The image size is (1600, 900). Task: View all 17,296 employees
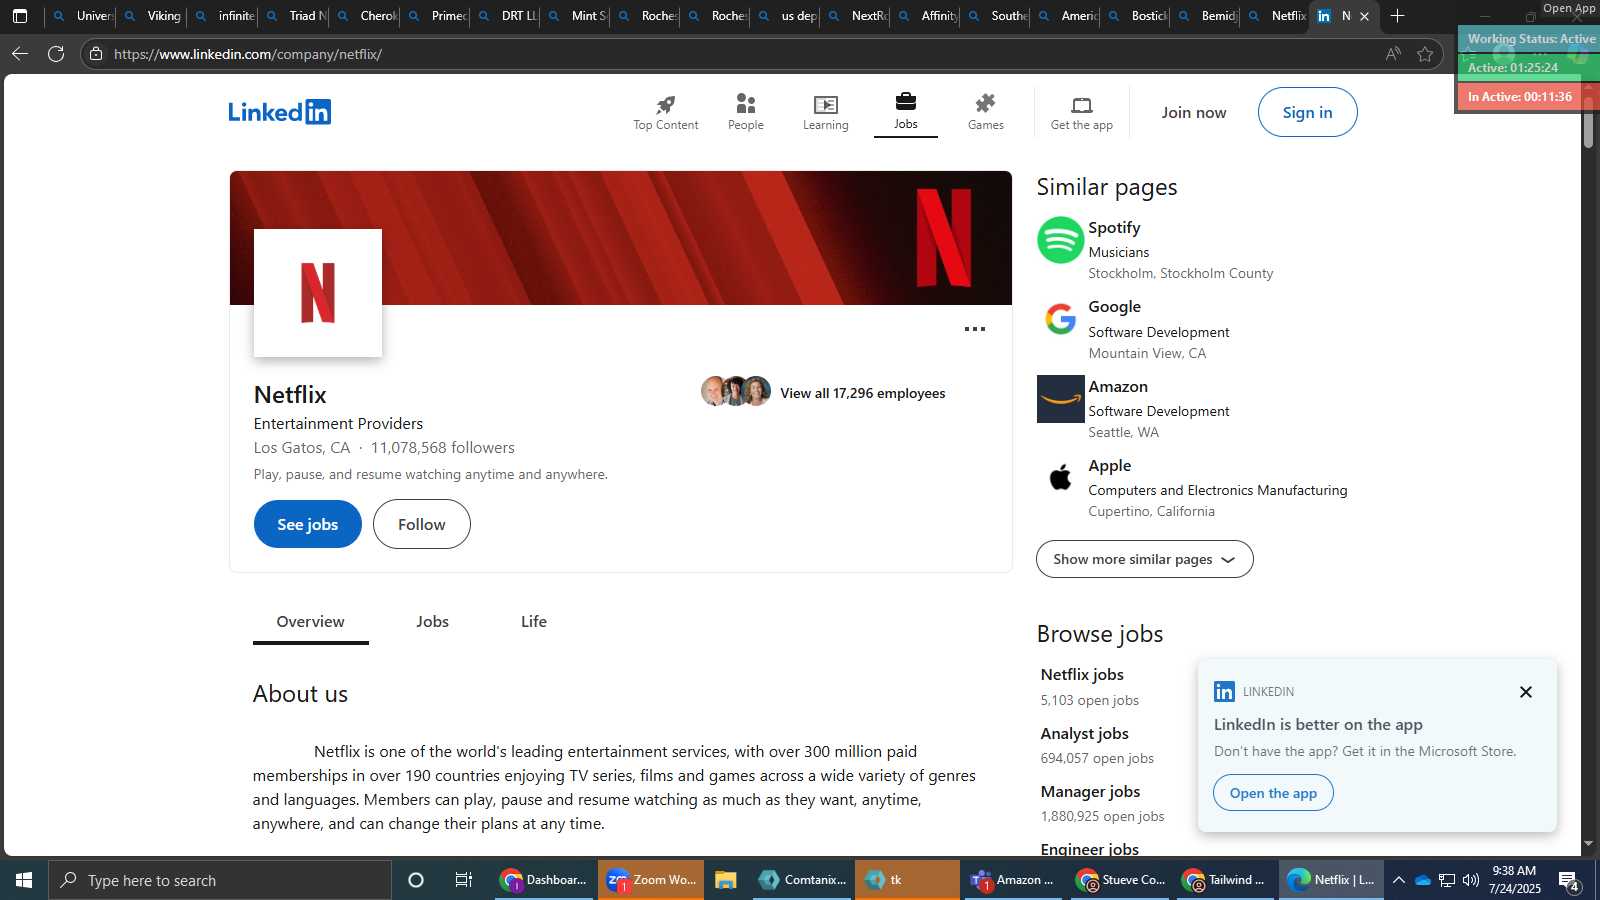862,393
